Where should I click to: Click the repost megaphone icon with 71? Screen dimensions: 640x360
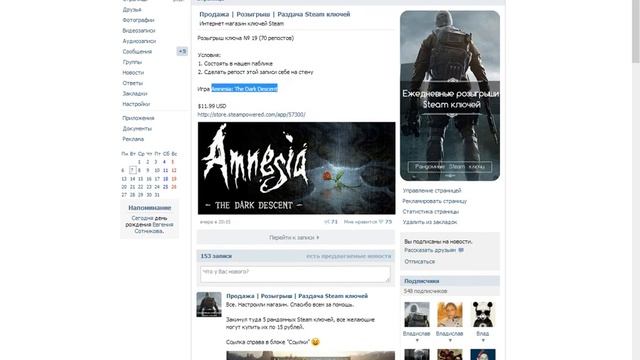click(x=327, y=222)
